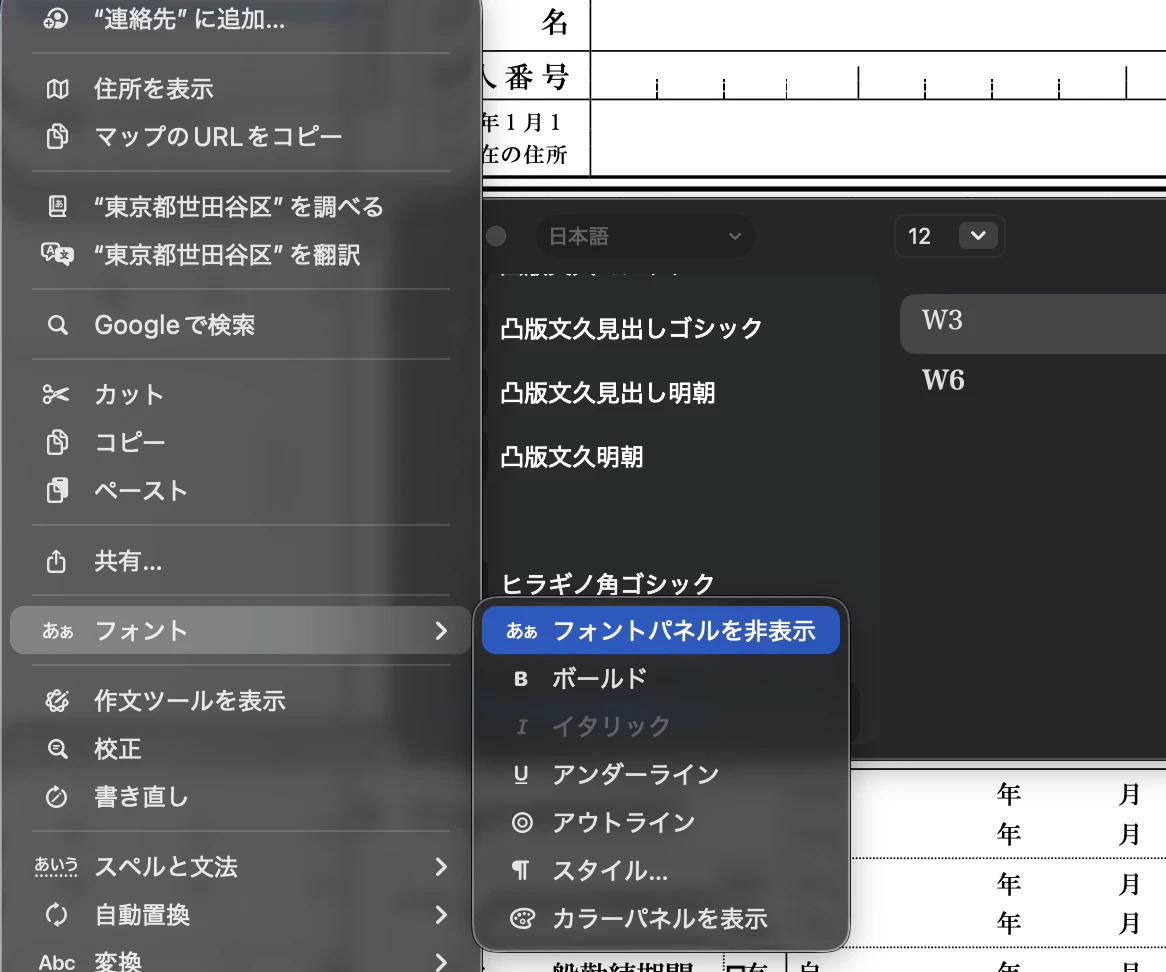Image resolution: width=1166 pixels, height=972 pixels.
Task: Hide the font panel via フォントパネルを非表示
Action: (x=660, y=631)
